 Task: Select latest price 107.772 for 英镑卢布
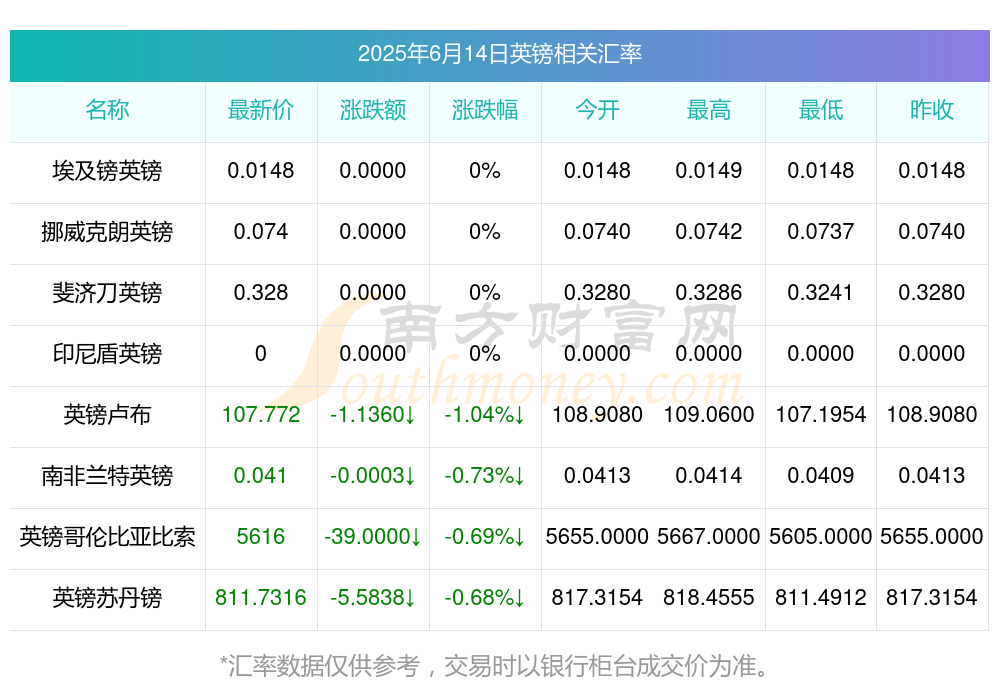[x=261, y=415]
